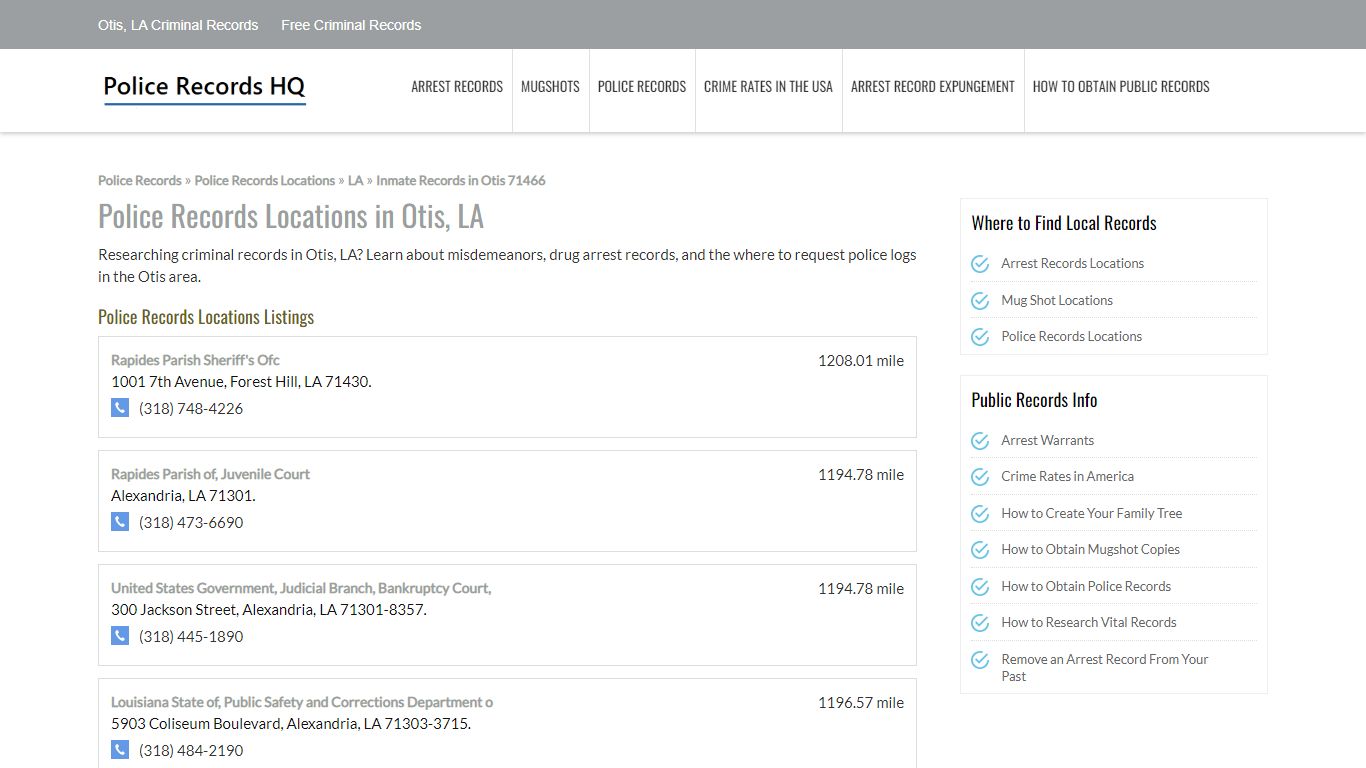This screenshot has height=768, width=1366.
Task: Open the Crime Rates in America link
Action: [x=1068, y=477]
